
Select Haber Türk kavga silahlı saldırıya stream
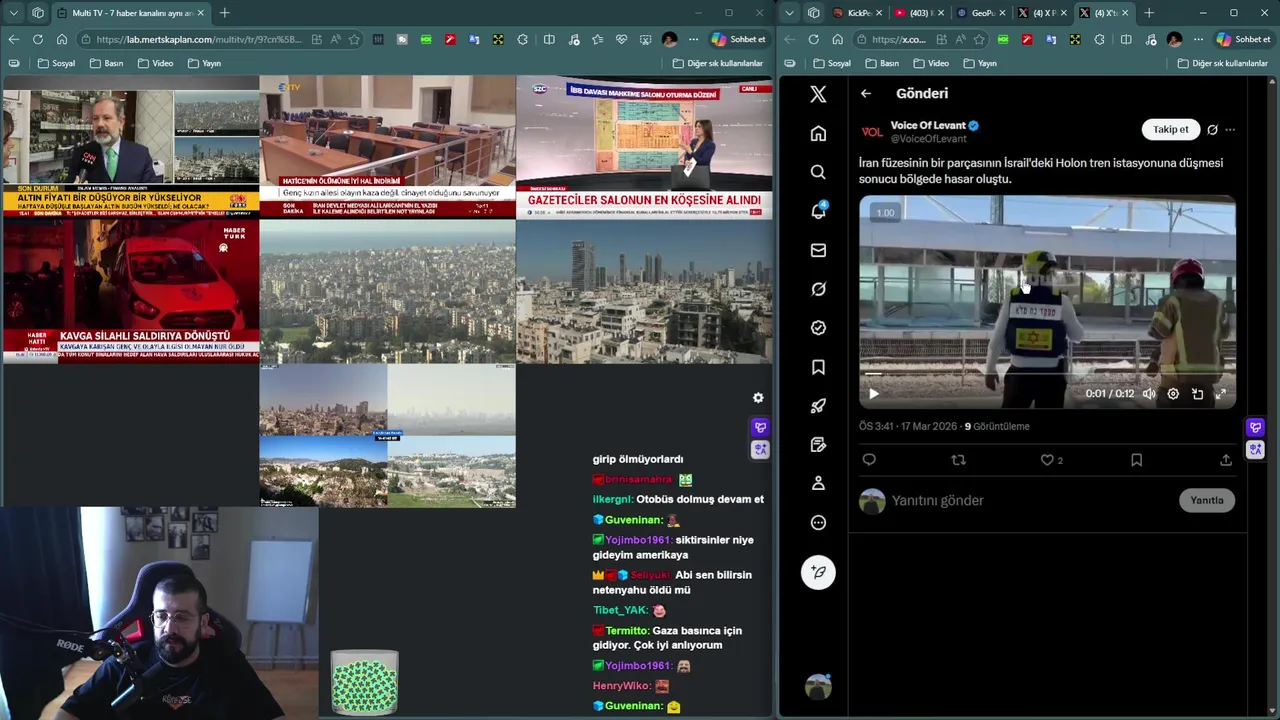click(130, 291)
